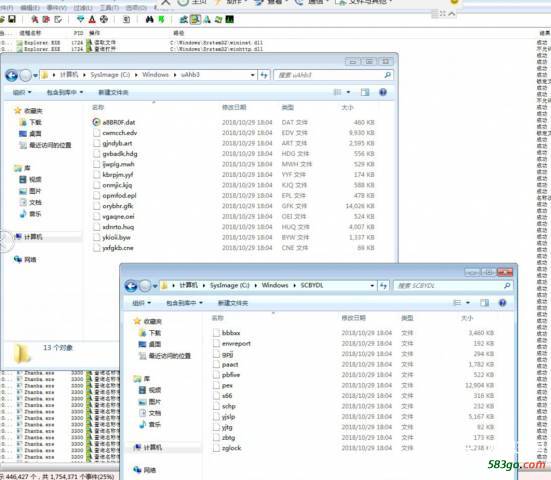Viewport: 551px width, 480px height.
Task: Click the crosshair Include Process target icon
Action: coord(104,19)
